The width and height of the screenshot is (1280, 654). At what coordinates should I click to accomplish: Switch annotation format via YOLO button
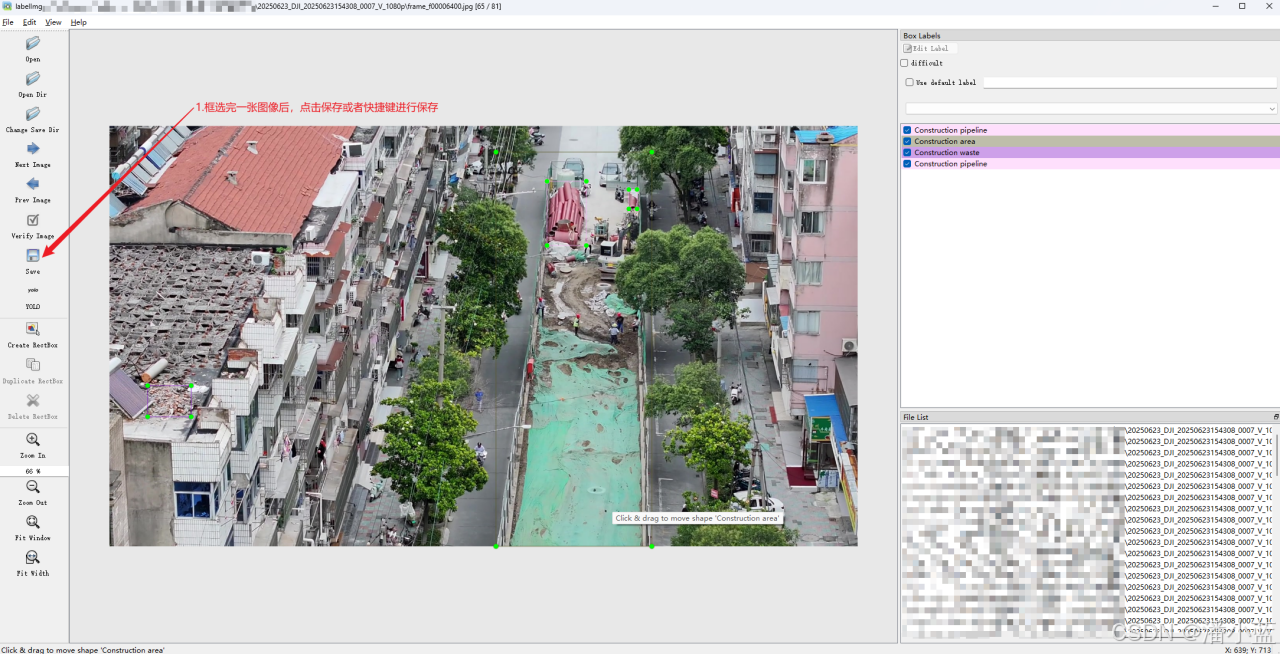[33, 296]
